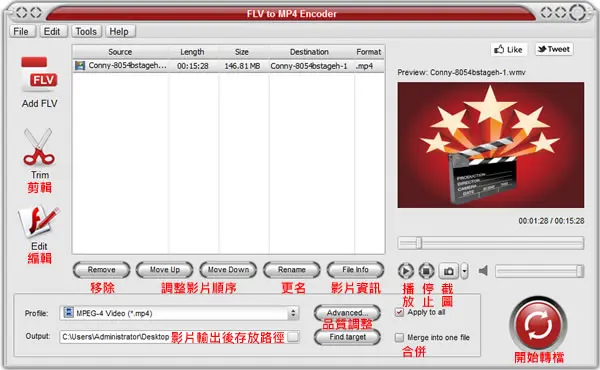Enable Merge into one file
600x370 pixels.
[399, 337]
